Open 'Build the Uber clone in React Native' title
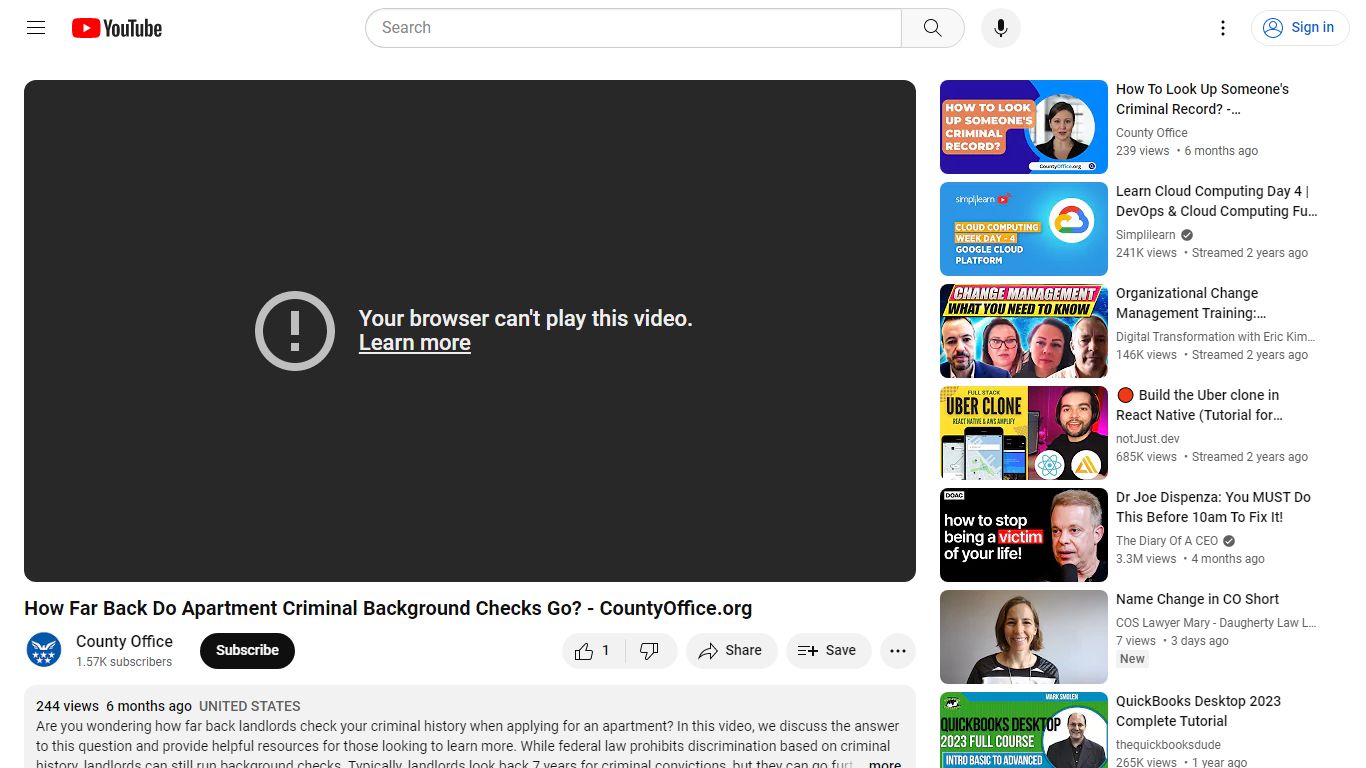The width and height of the screenshot is (1366, 768). (1199, 405)
